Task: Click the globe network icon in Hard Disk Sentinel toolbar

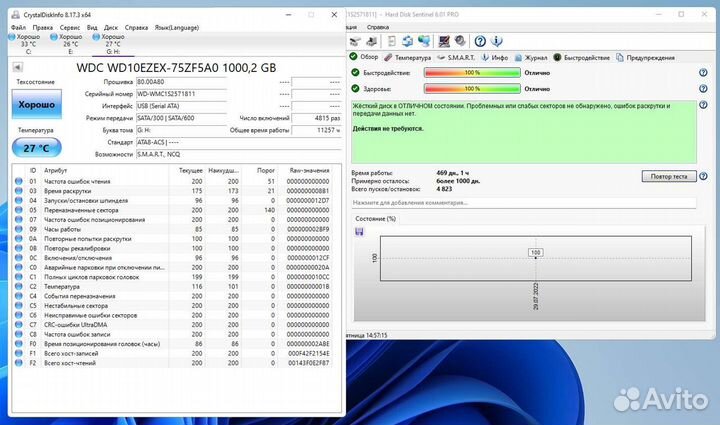Action: tap(424, 42)
